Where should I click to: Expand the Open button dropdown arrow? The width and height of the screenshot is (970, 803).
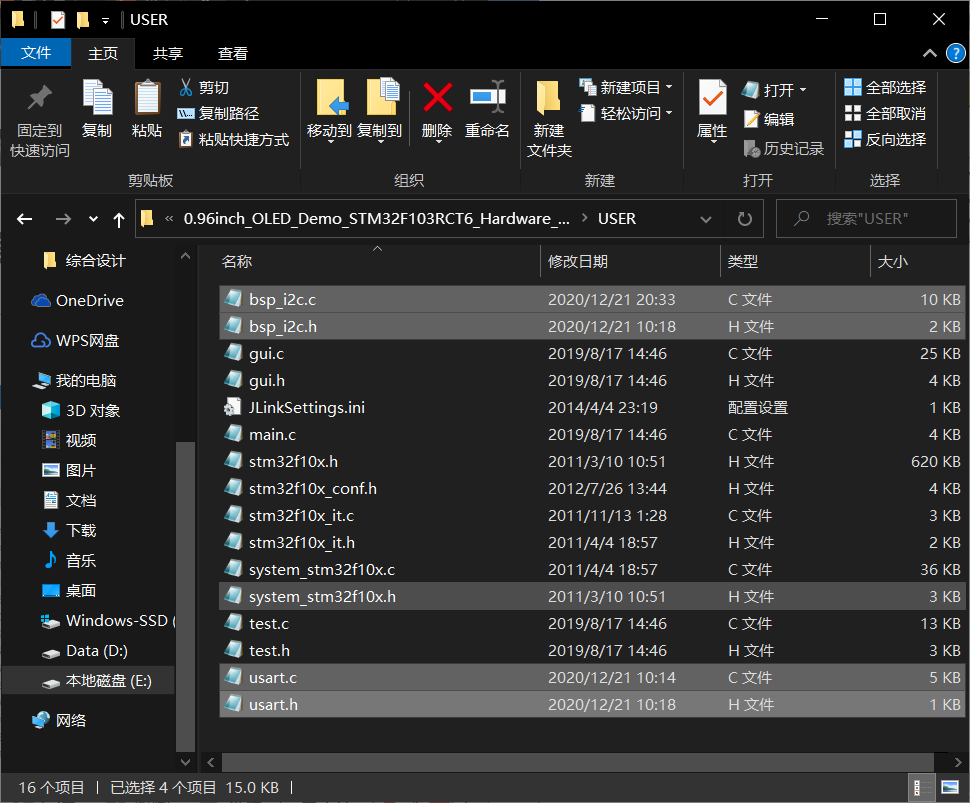click(x=803, y=90)
